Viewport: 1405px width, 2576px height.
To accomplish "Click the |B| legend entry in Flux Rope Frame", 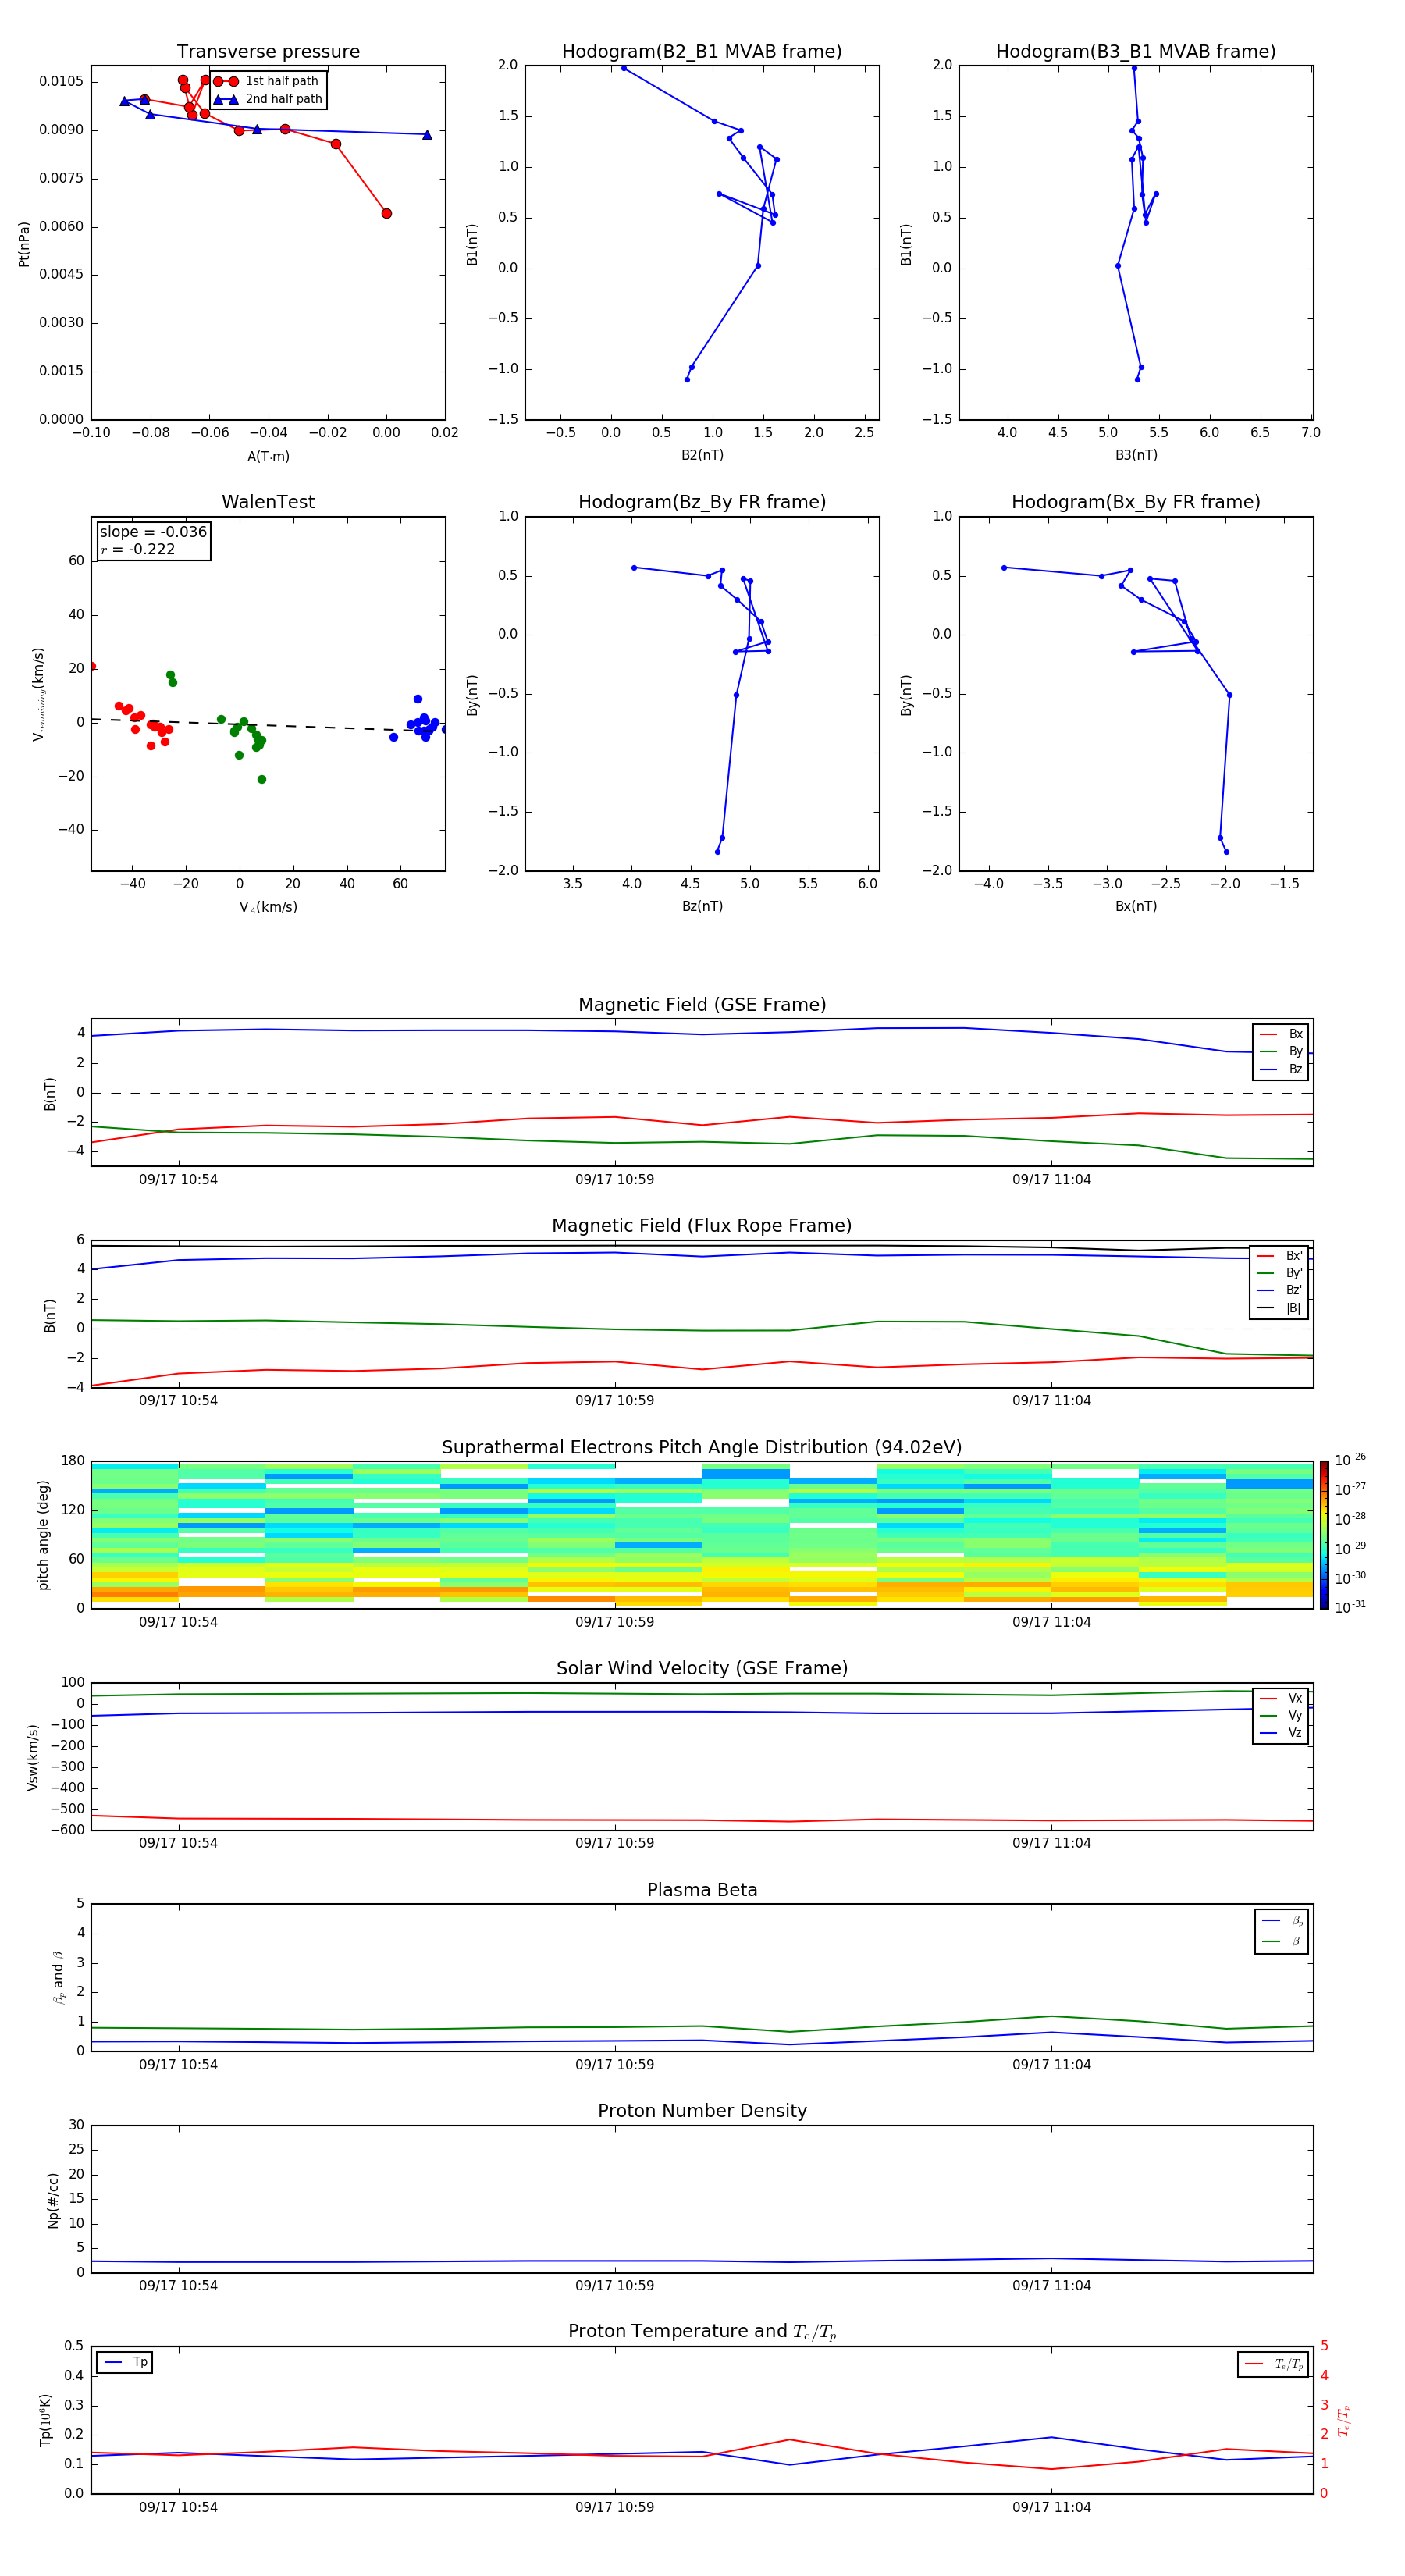I will point(1279,1308).
